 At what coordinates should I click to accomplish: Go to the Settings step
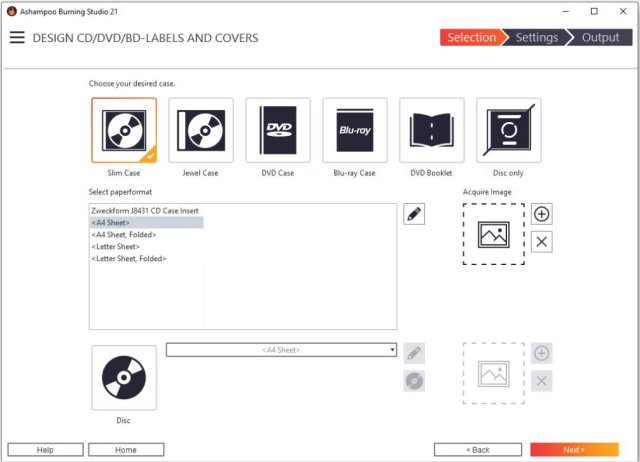537,38
